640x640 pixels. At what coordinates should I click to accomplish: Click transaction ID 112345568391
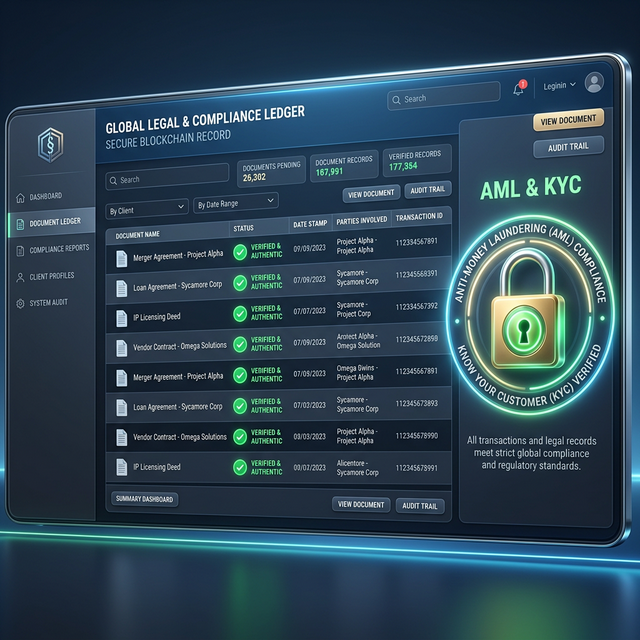coord(416,274)
